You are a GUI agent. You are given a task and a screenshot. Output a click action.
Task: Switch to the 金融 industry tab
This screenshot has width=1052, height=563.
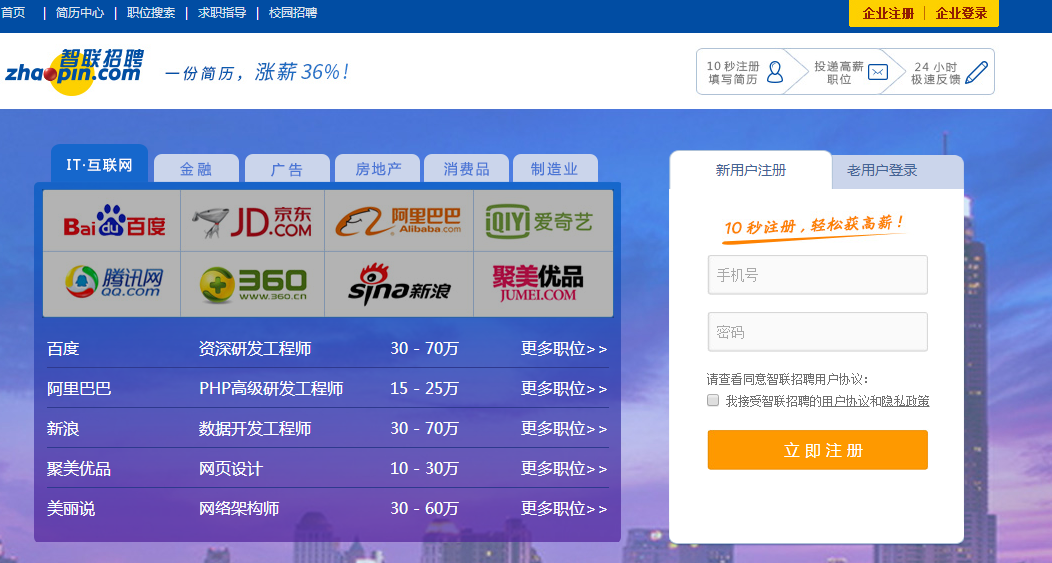196,169
